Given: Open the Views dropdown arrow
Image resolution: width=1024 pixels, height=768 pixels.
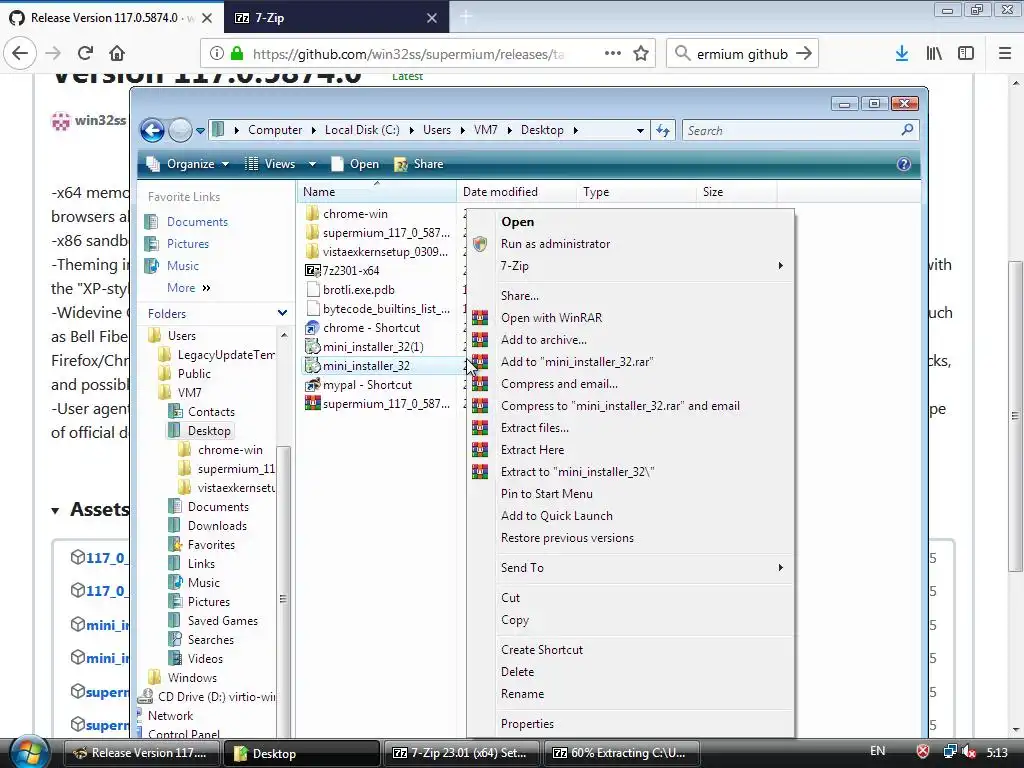Looking at the screenshot, I should coord(312,164).
